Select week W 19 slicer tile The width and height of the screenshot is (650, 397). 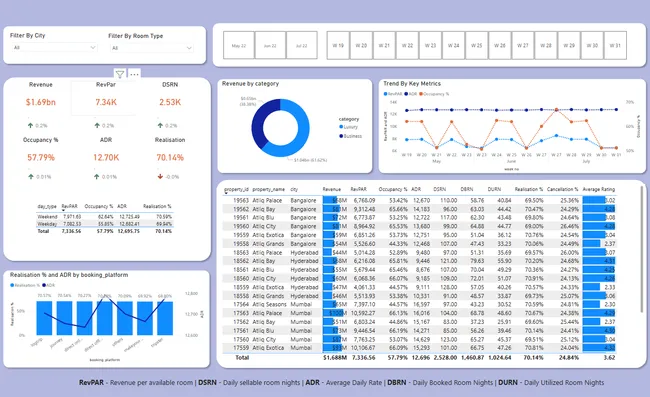tap(338, 45)
